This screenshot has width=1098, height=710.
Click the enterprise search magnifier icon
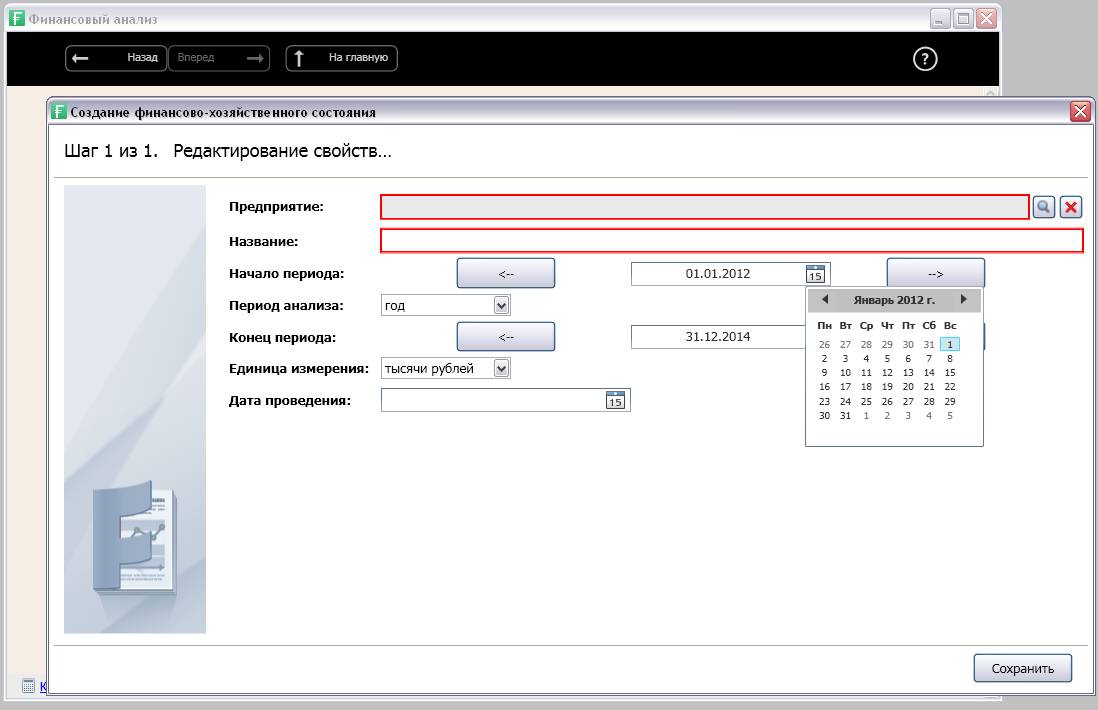pyautogui.click(x=1043, y=207)
